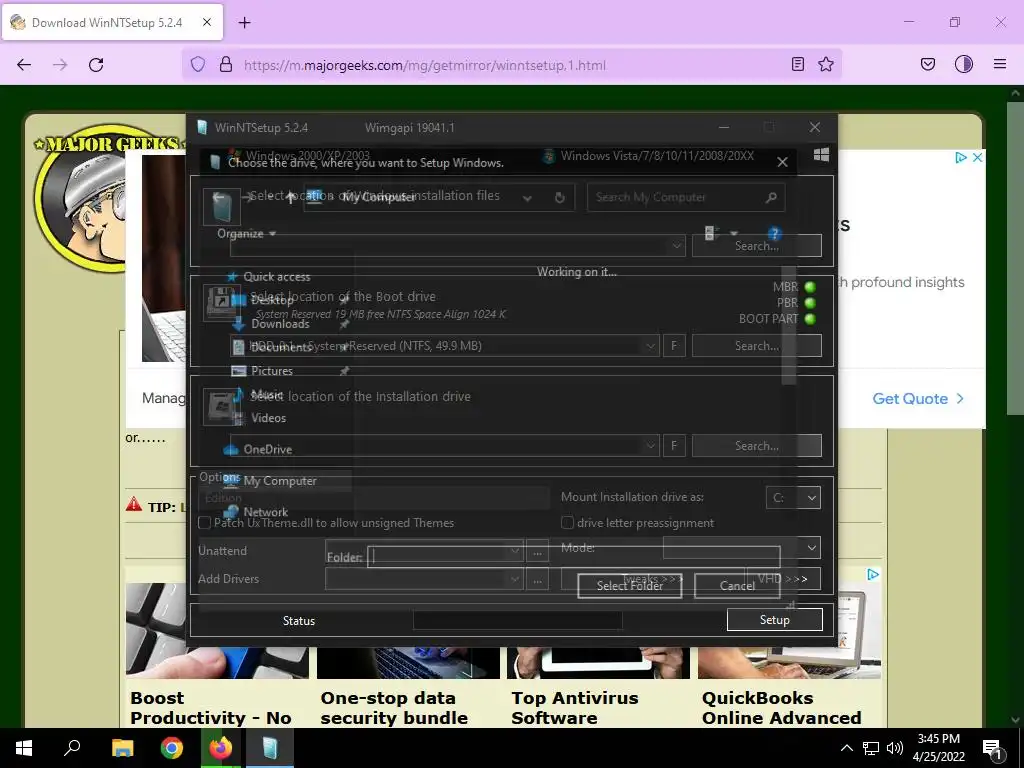
Task: Click Search for the Installation drive
Action: point(757,445)
